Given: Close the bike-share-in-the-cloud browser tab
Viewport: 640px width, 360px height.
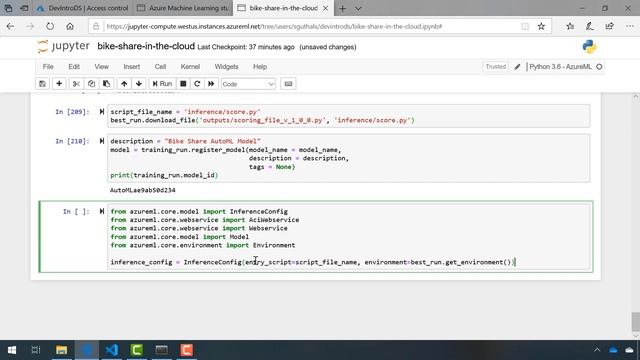Looking at the screenshot, I should [x=325, y=8].
